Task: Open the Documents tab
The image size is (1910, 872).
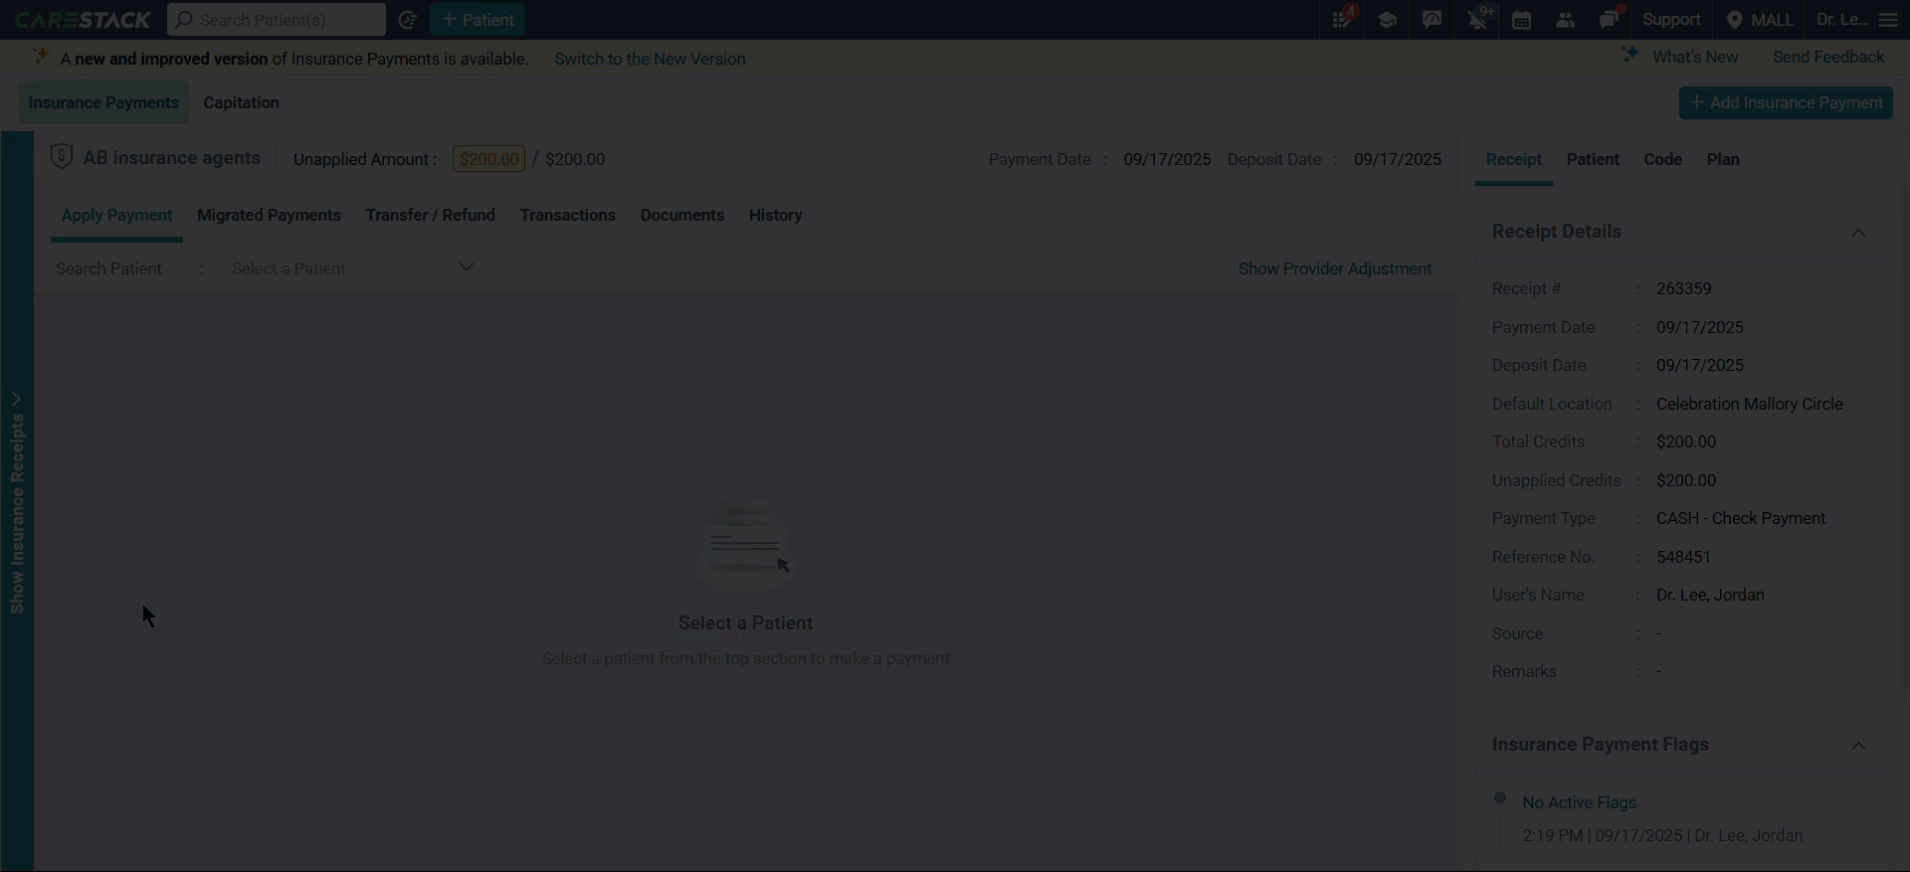Action: (x=682, y=215)
